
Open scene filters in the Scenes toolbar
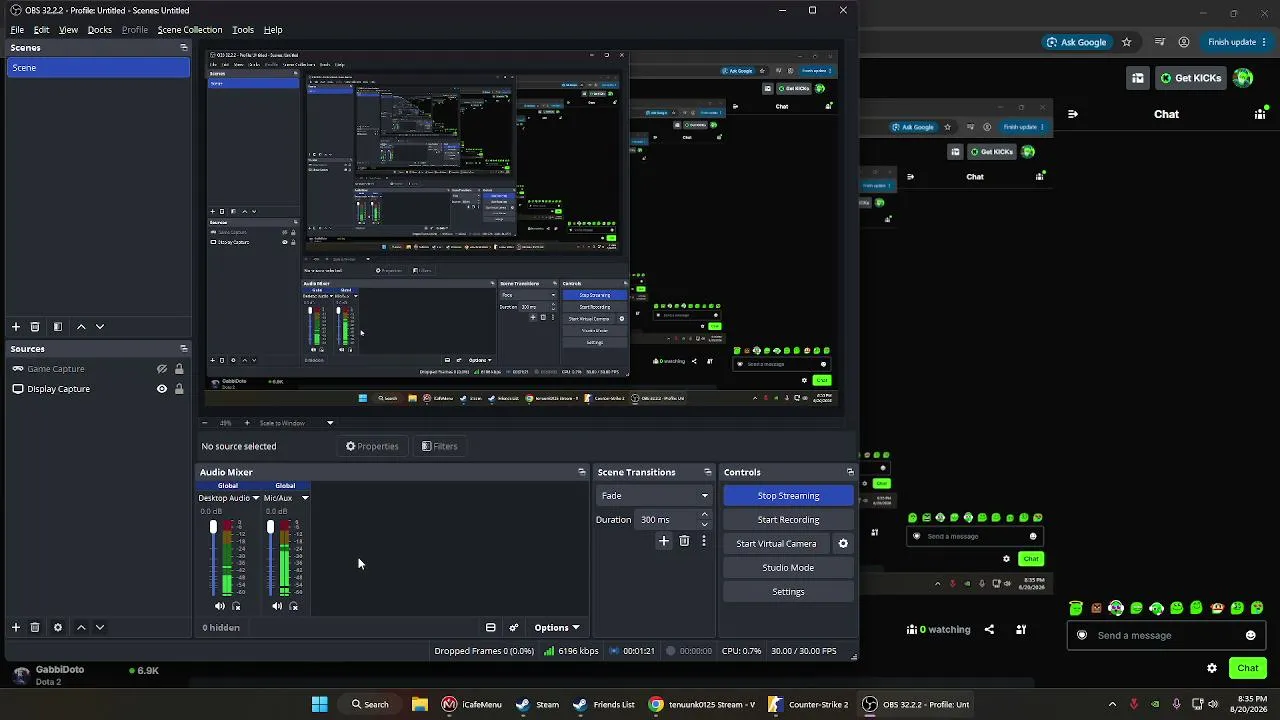58,327
